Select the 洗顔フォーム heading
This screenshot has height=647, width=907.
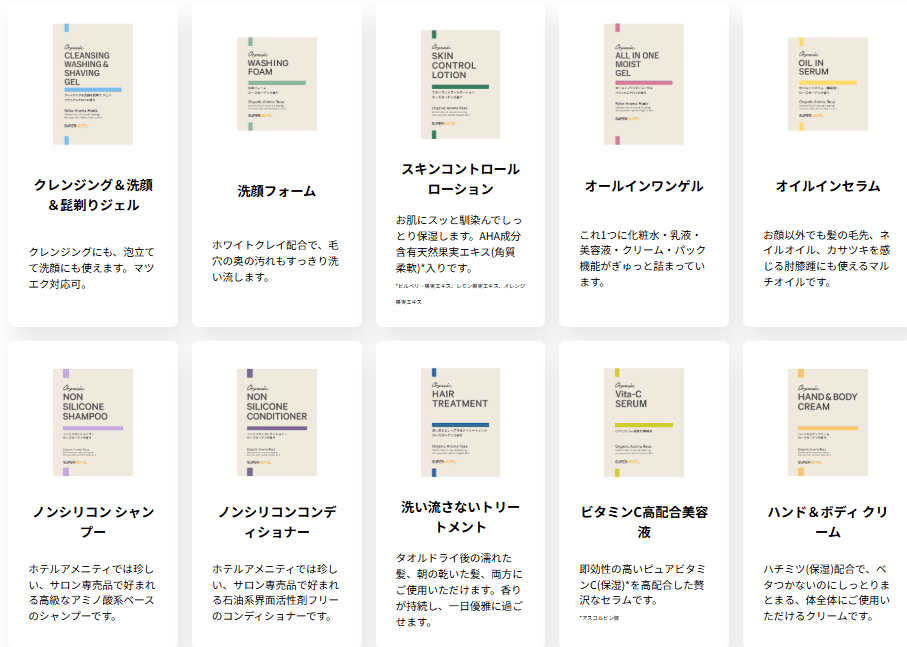[x=277, y=191]
